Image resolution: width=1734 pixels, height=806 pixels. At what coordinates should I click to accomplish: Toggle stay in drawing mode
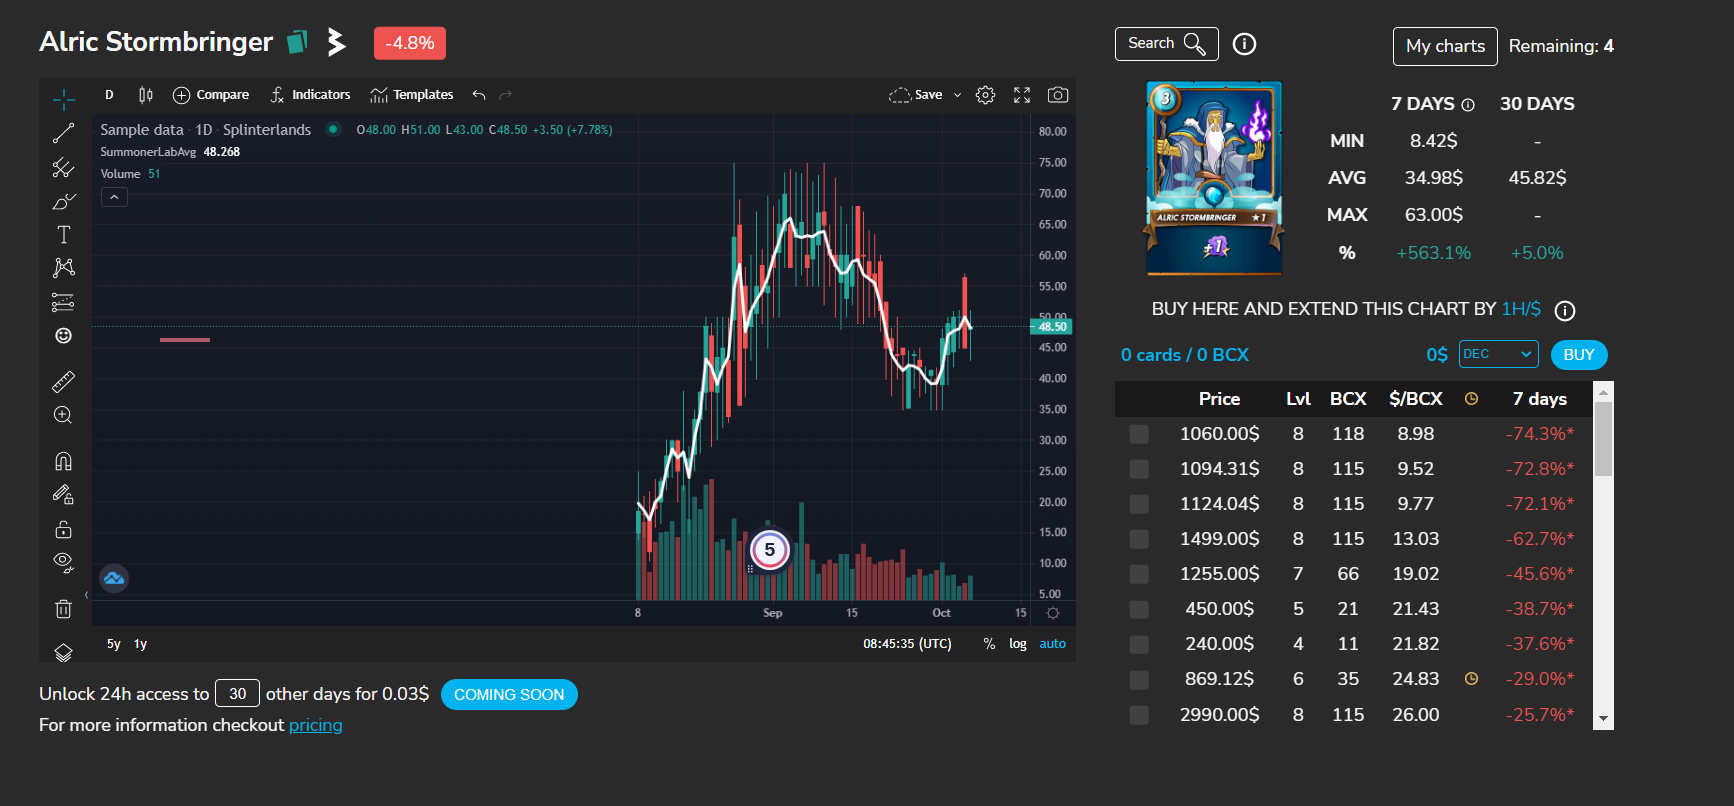[x=63, y=495]
